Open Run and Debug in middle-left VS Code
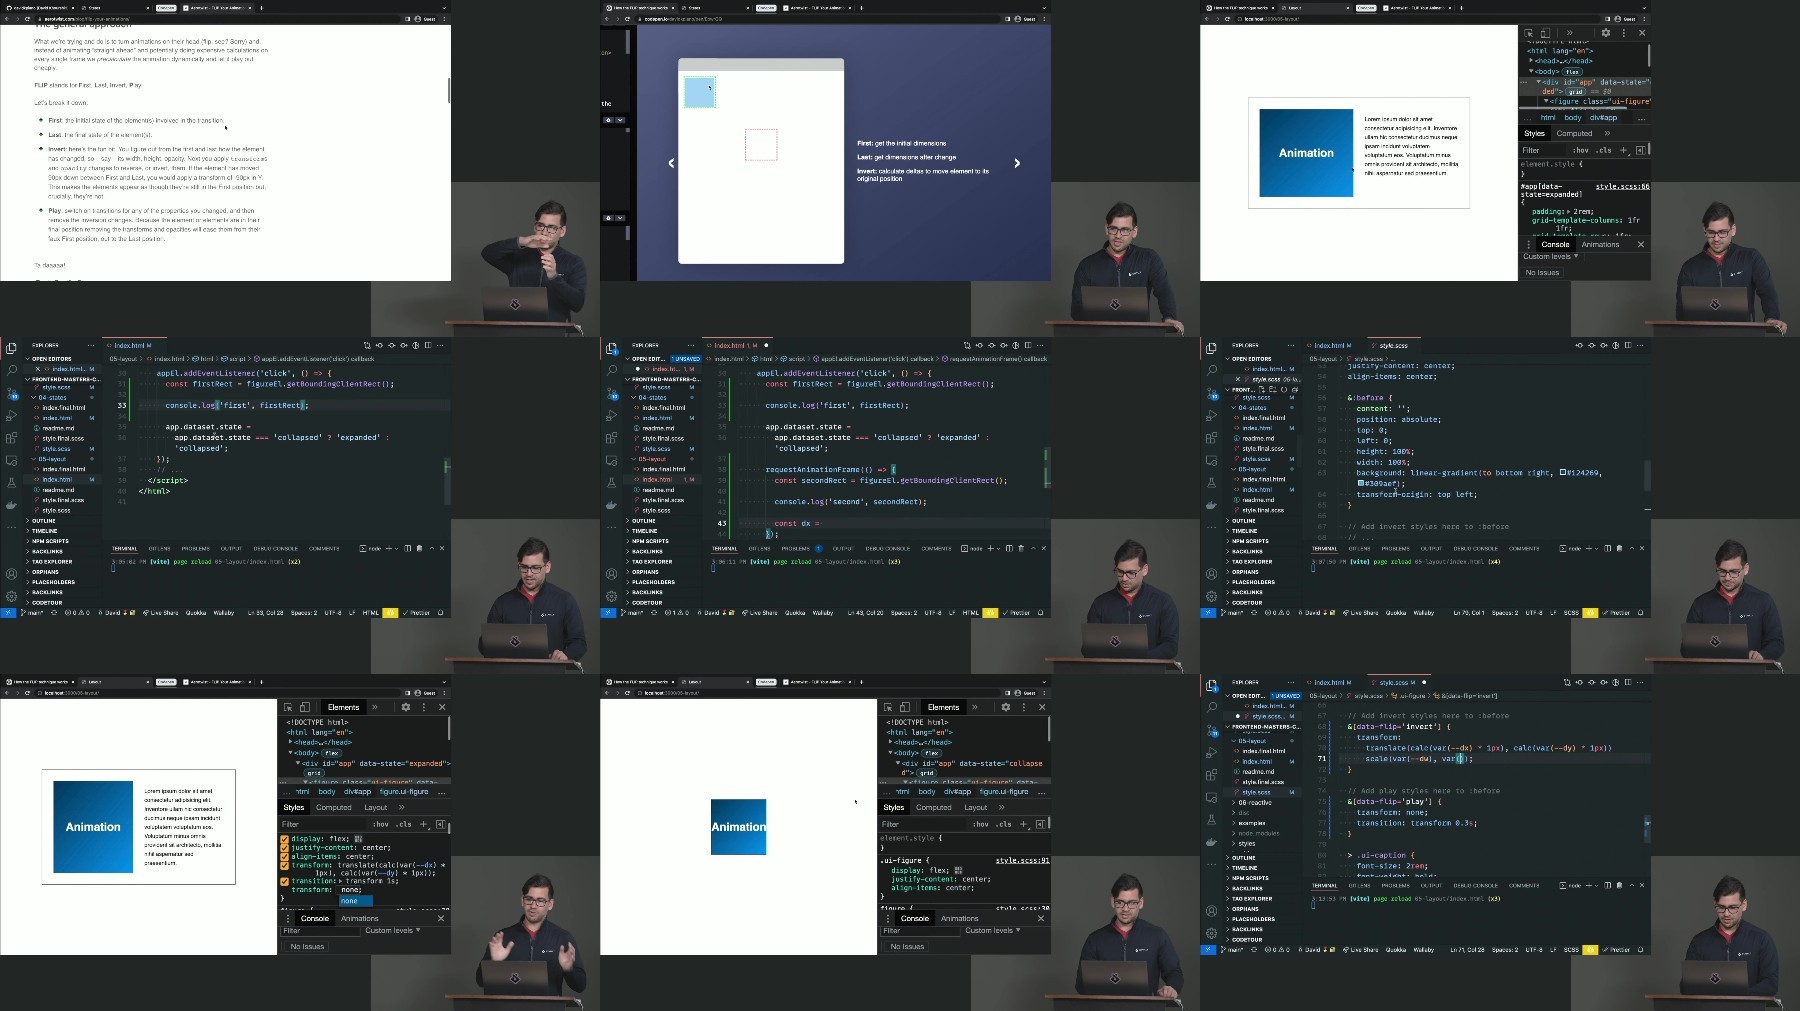This screenshot has height=1011, width=1800. pyautogui.click(x=11, y=415)
